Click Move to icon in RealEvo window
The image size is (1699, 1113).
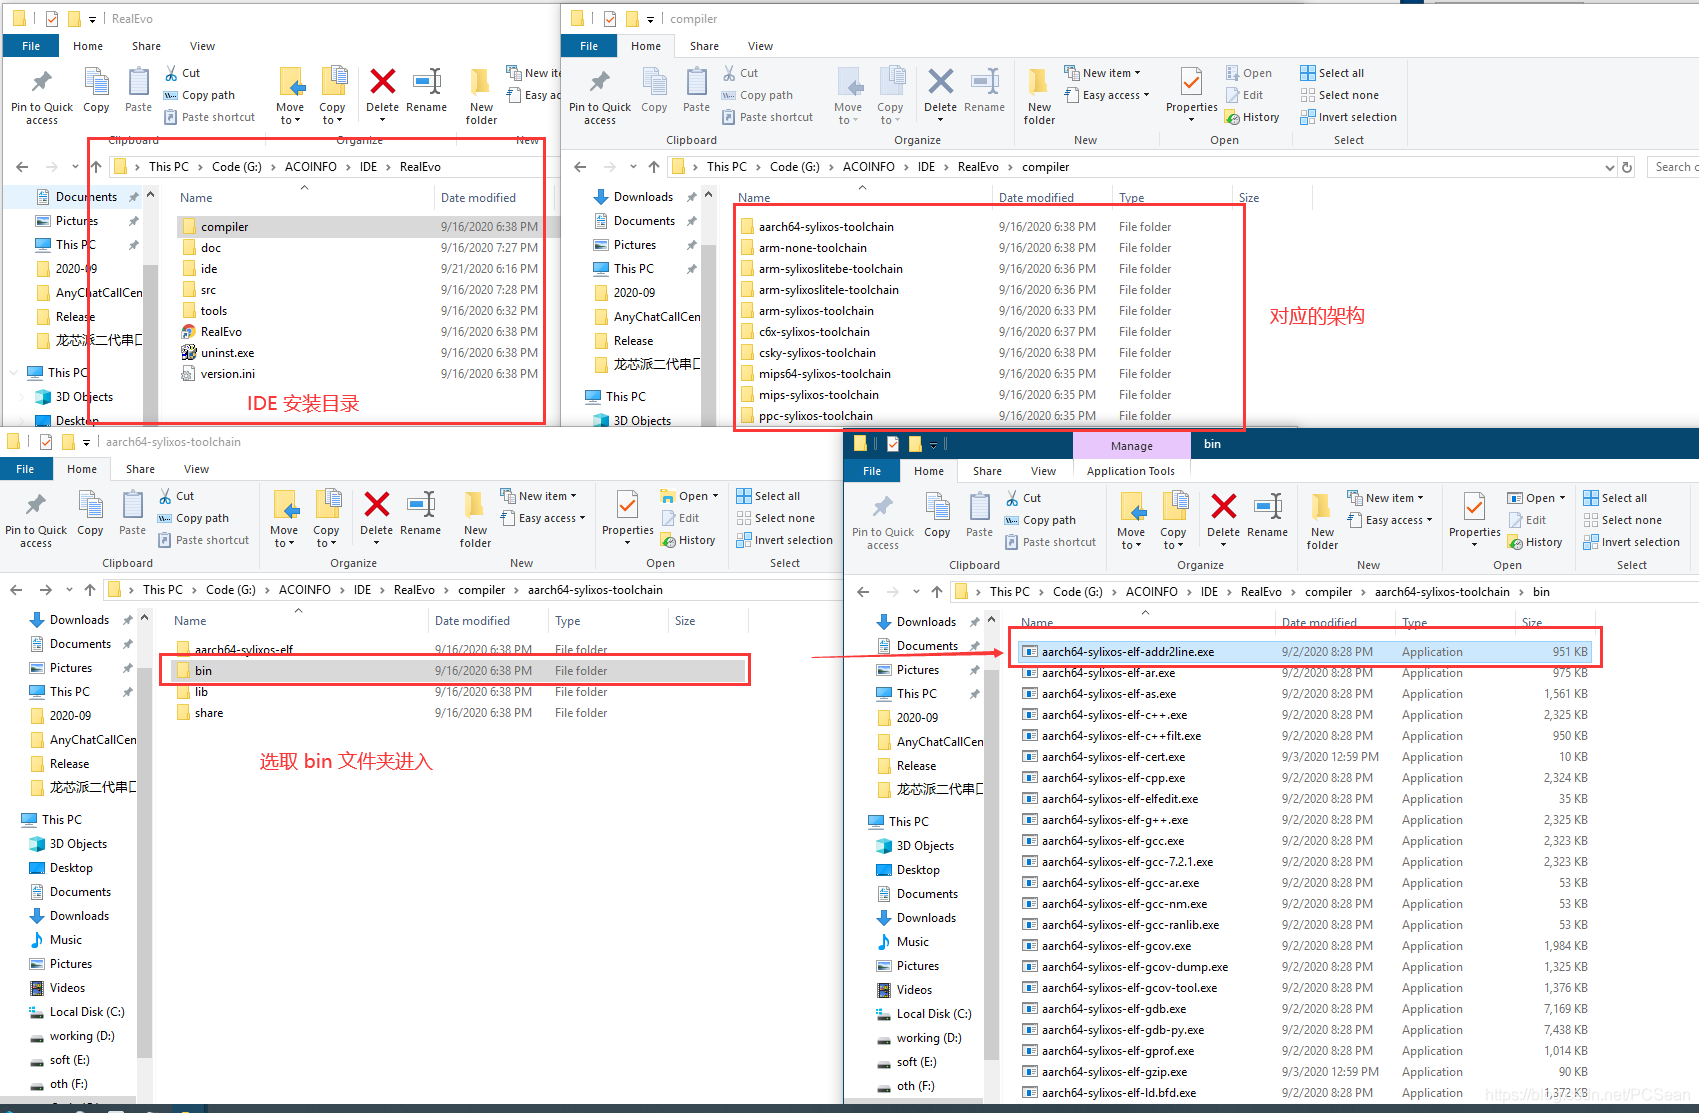[x=290, y=95]
